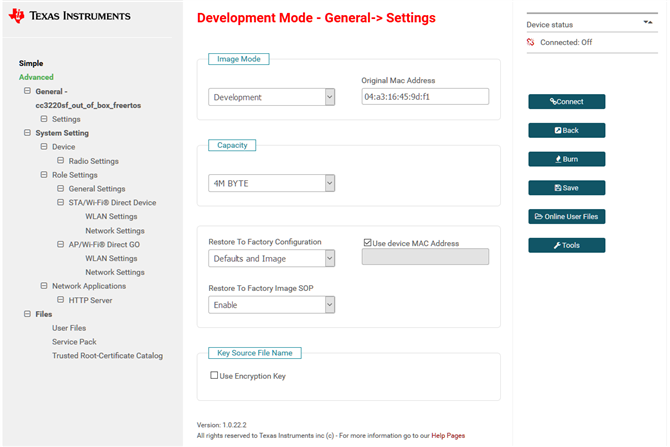Open the Help Pages link
Viewport: 670px width, 447px height.
coord(447,436)
